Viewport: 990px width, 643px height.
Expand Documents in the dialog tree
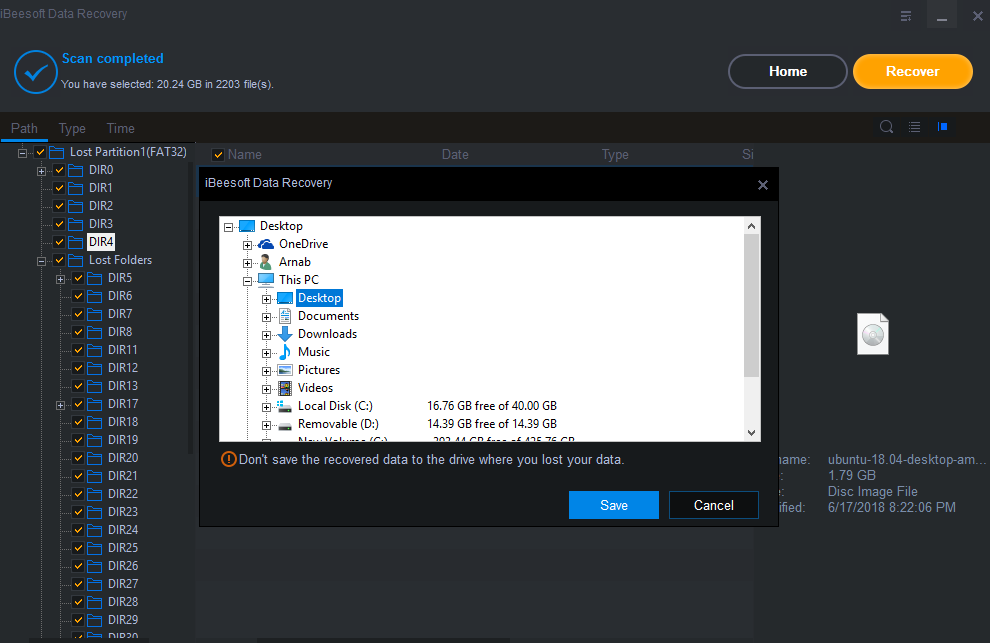tap(266, 317)
